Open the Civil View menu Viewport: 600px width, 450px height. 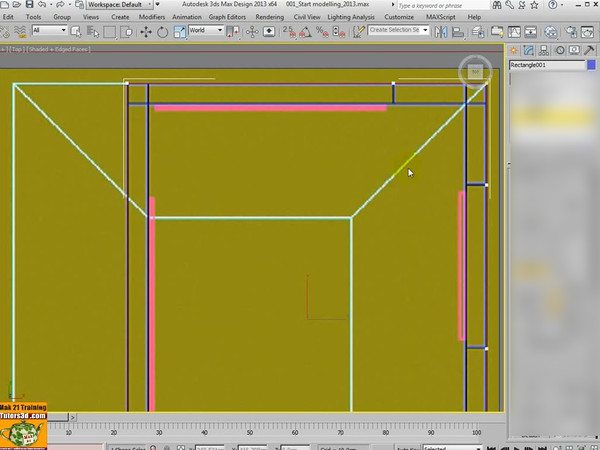pyautogui.click(x=307, y=17)
